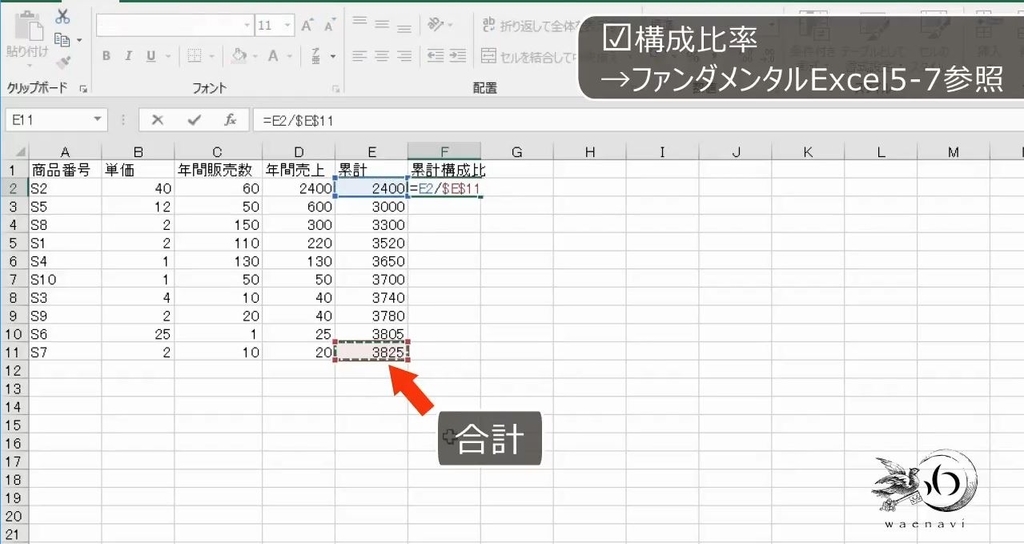This screenshot has height=544, width=1024.
Task: Click the Name Box showing E11
Action: point(49,120)
